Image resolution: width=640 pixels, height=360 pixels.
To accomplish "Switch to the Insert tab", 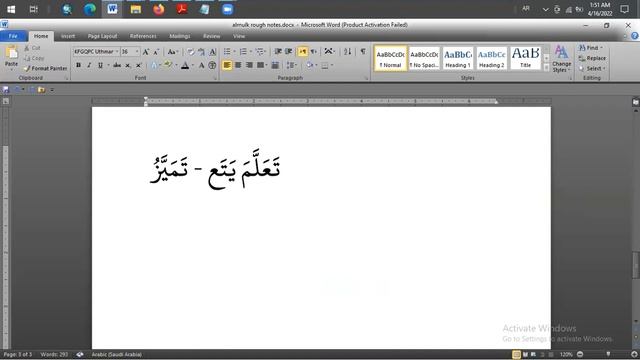I will [68, 36].
